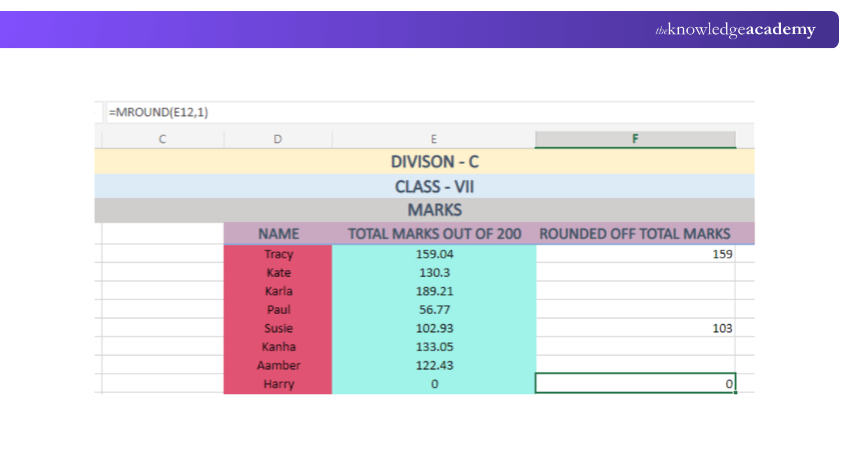Click rounded marks cell showing 103
Screen dimensions: 850x450
pyautogui.click(x=635, y=328)
